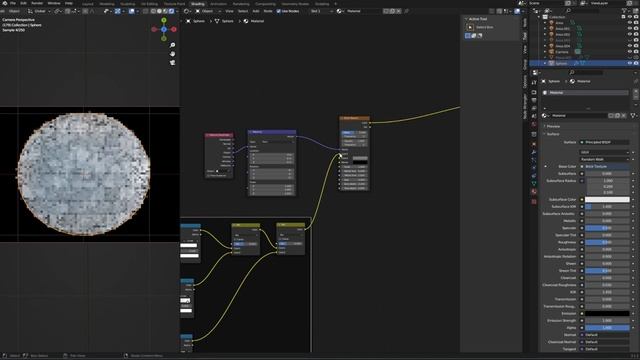
Task: Click the green Y axis of the navigation gizmo
Action: tap(164, 20)
